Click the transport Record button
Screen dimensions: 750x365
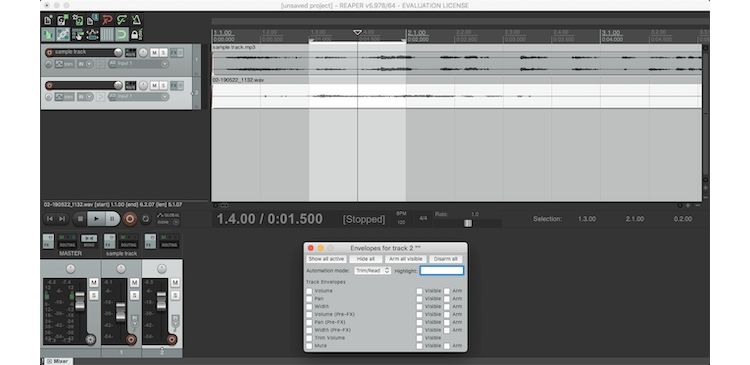click(129, 219)
